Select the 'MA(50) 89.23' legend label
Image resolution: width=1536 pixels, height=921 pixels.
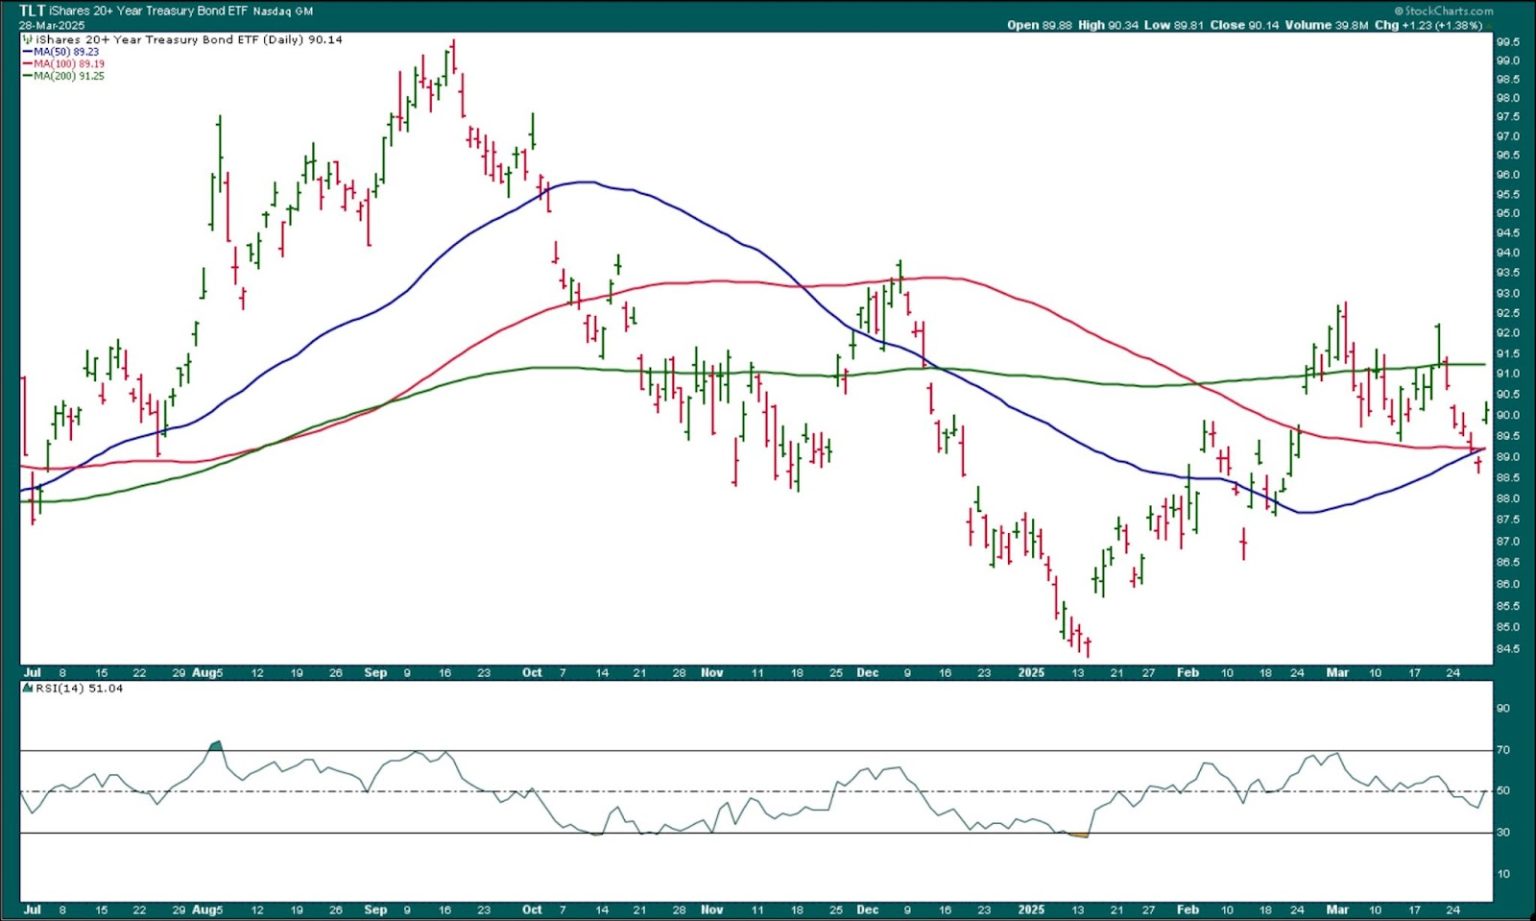[x=66, y=52]
